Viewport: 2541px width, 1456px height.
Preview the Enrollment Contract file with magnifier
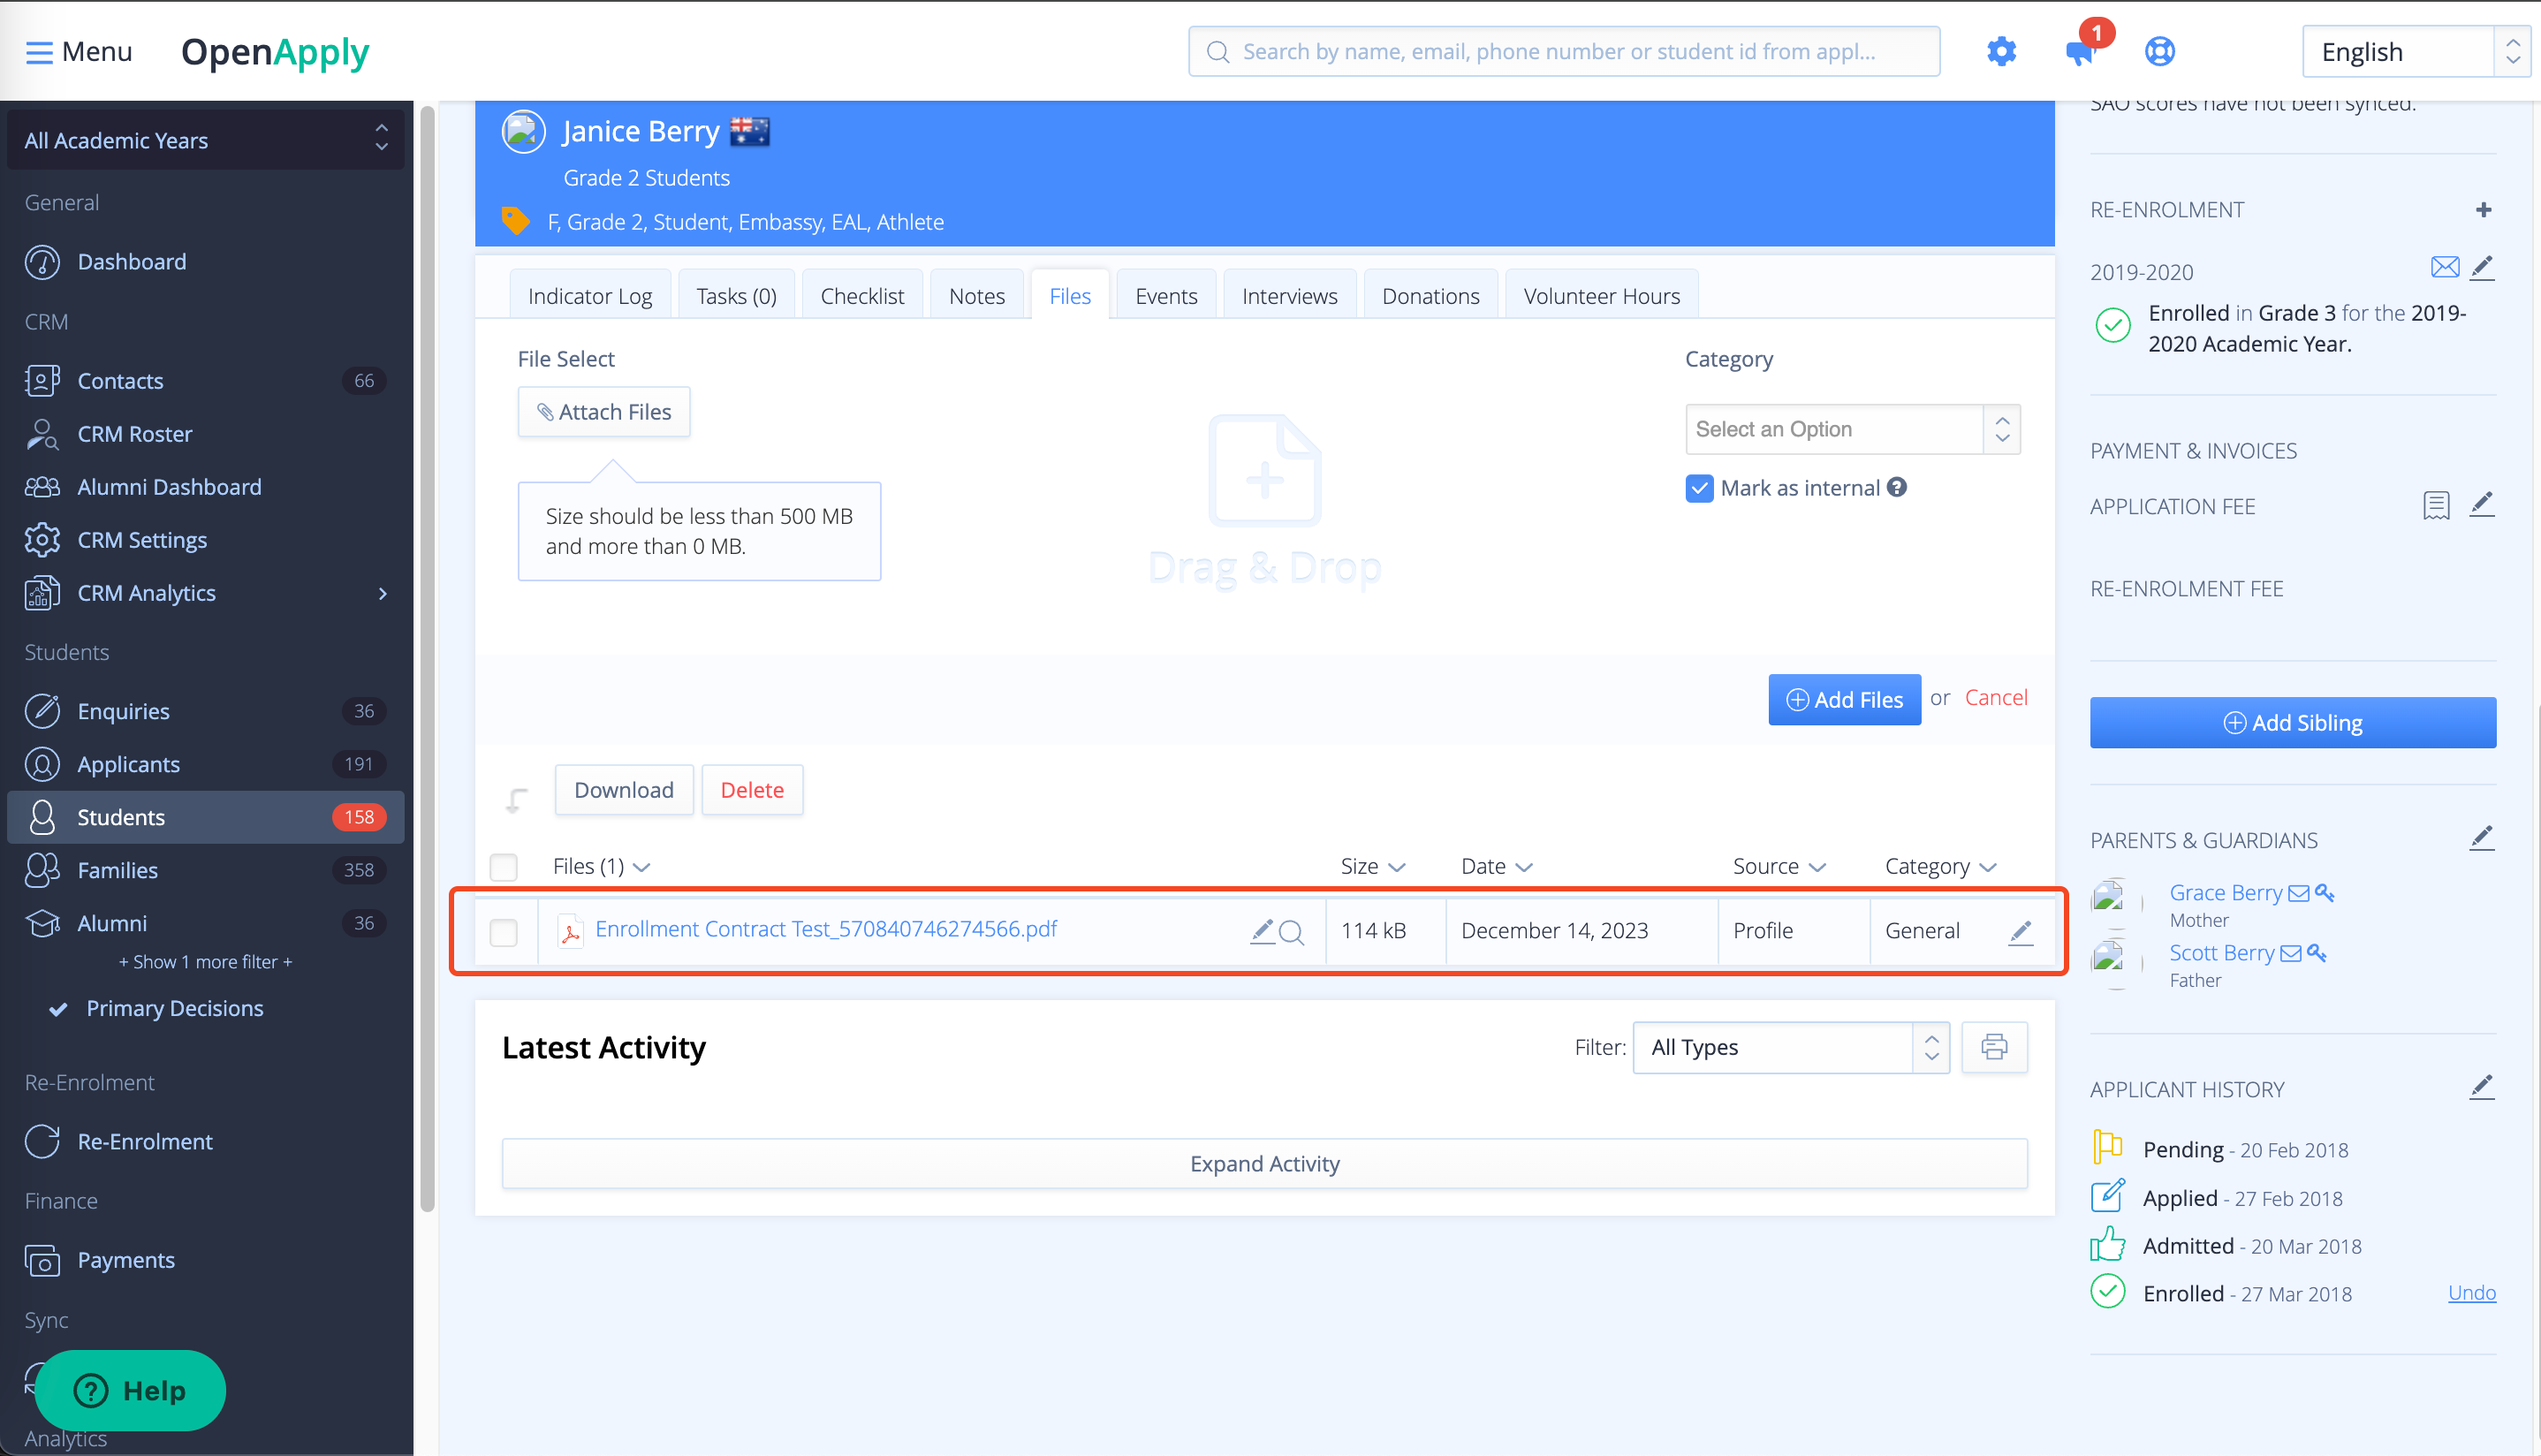tap(1291, 932)
